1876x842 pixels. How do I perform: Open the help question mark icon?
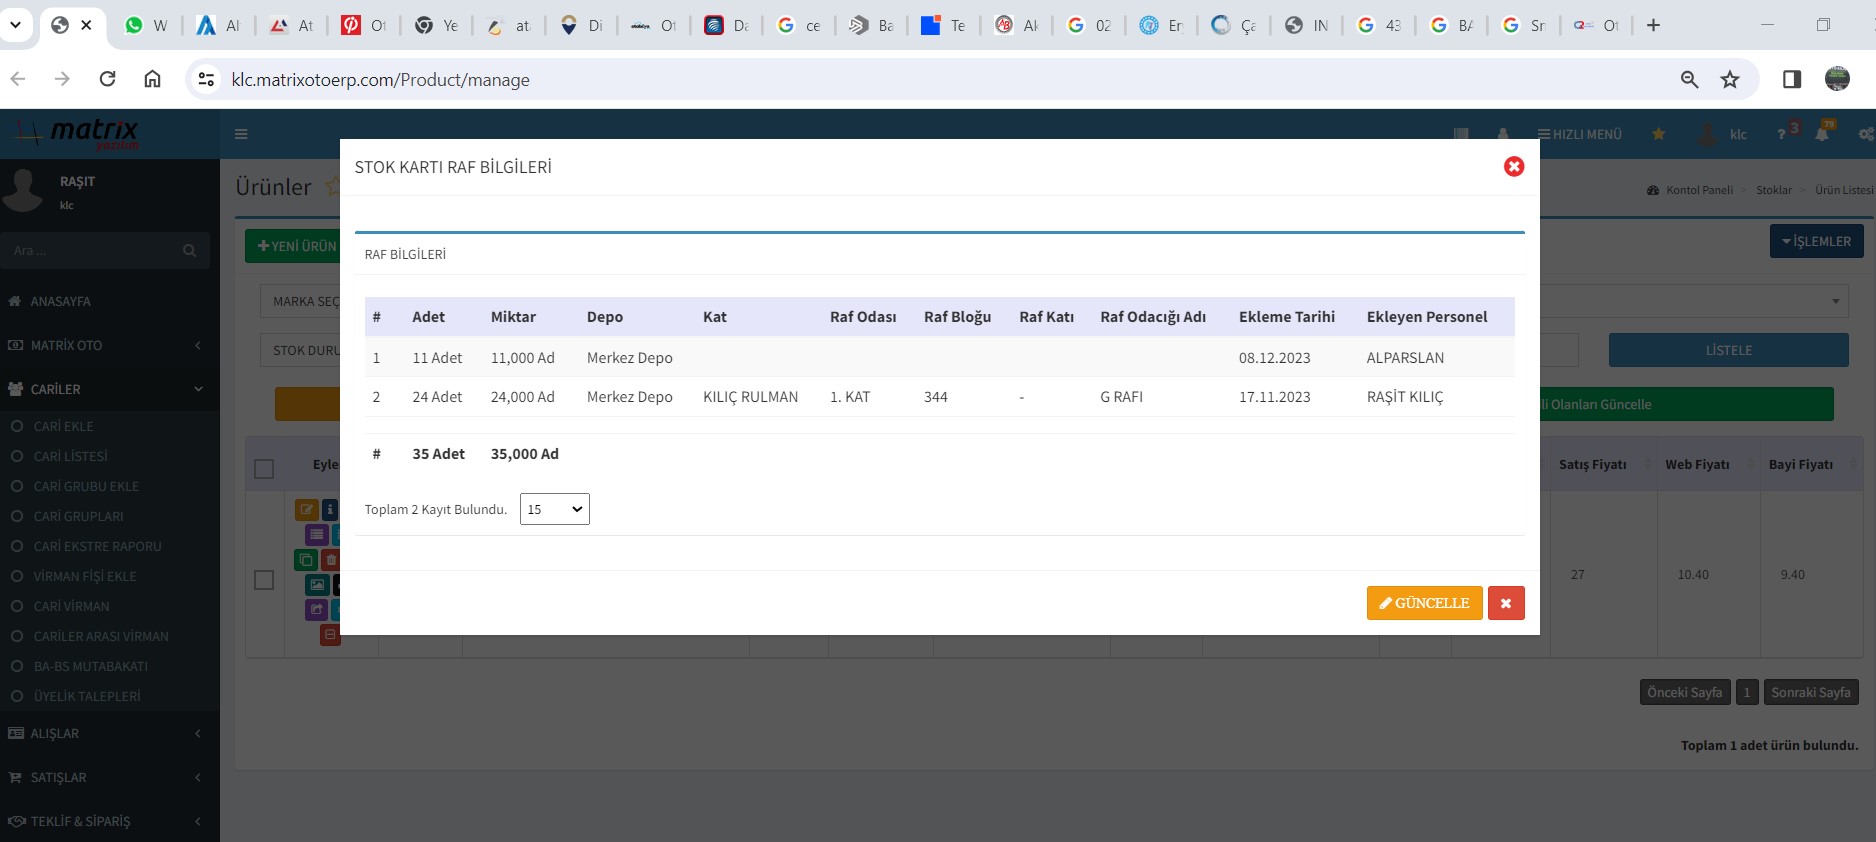pyautogui.click(x=1781, y=134)
